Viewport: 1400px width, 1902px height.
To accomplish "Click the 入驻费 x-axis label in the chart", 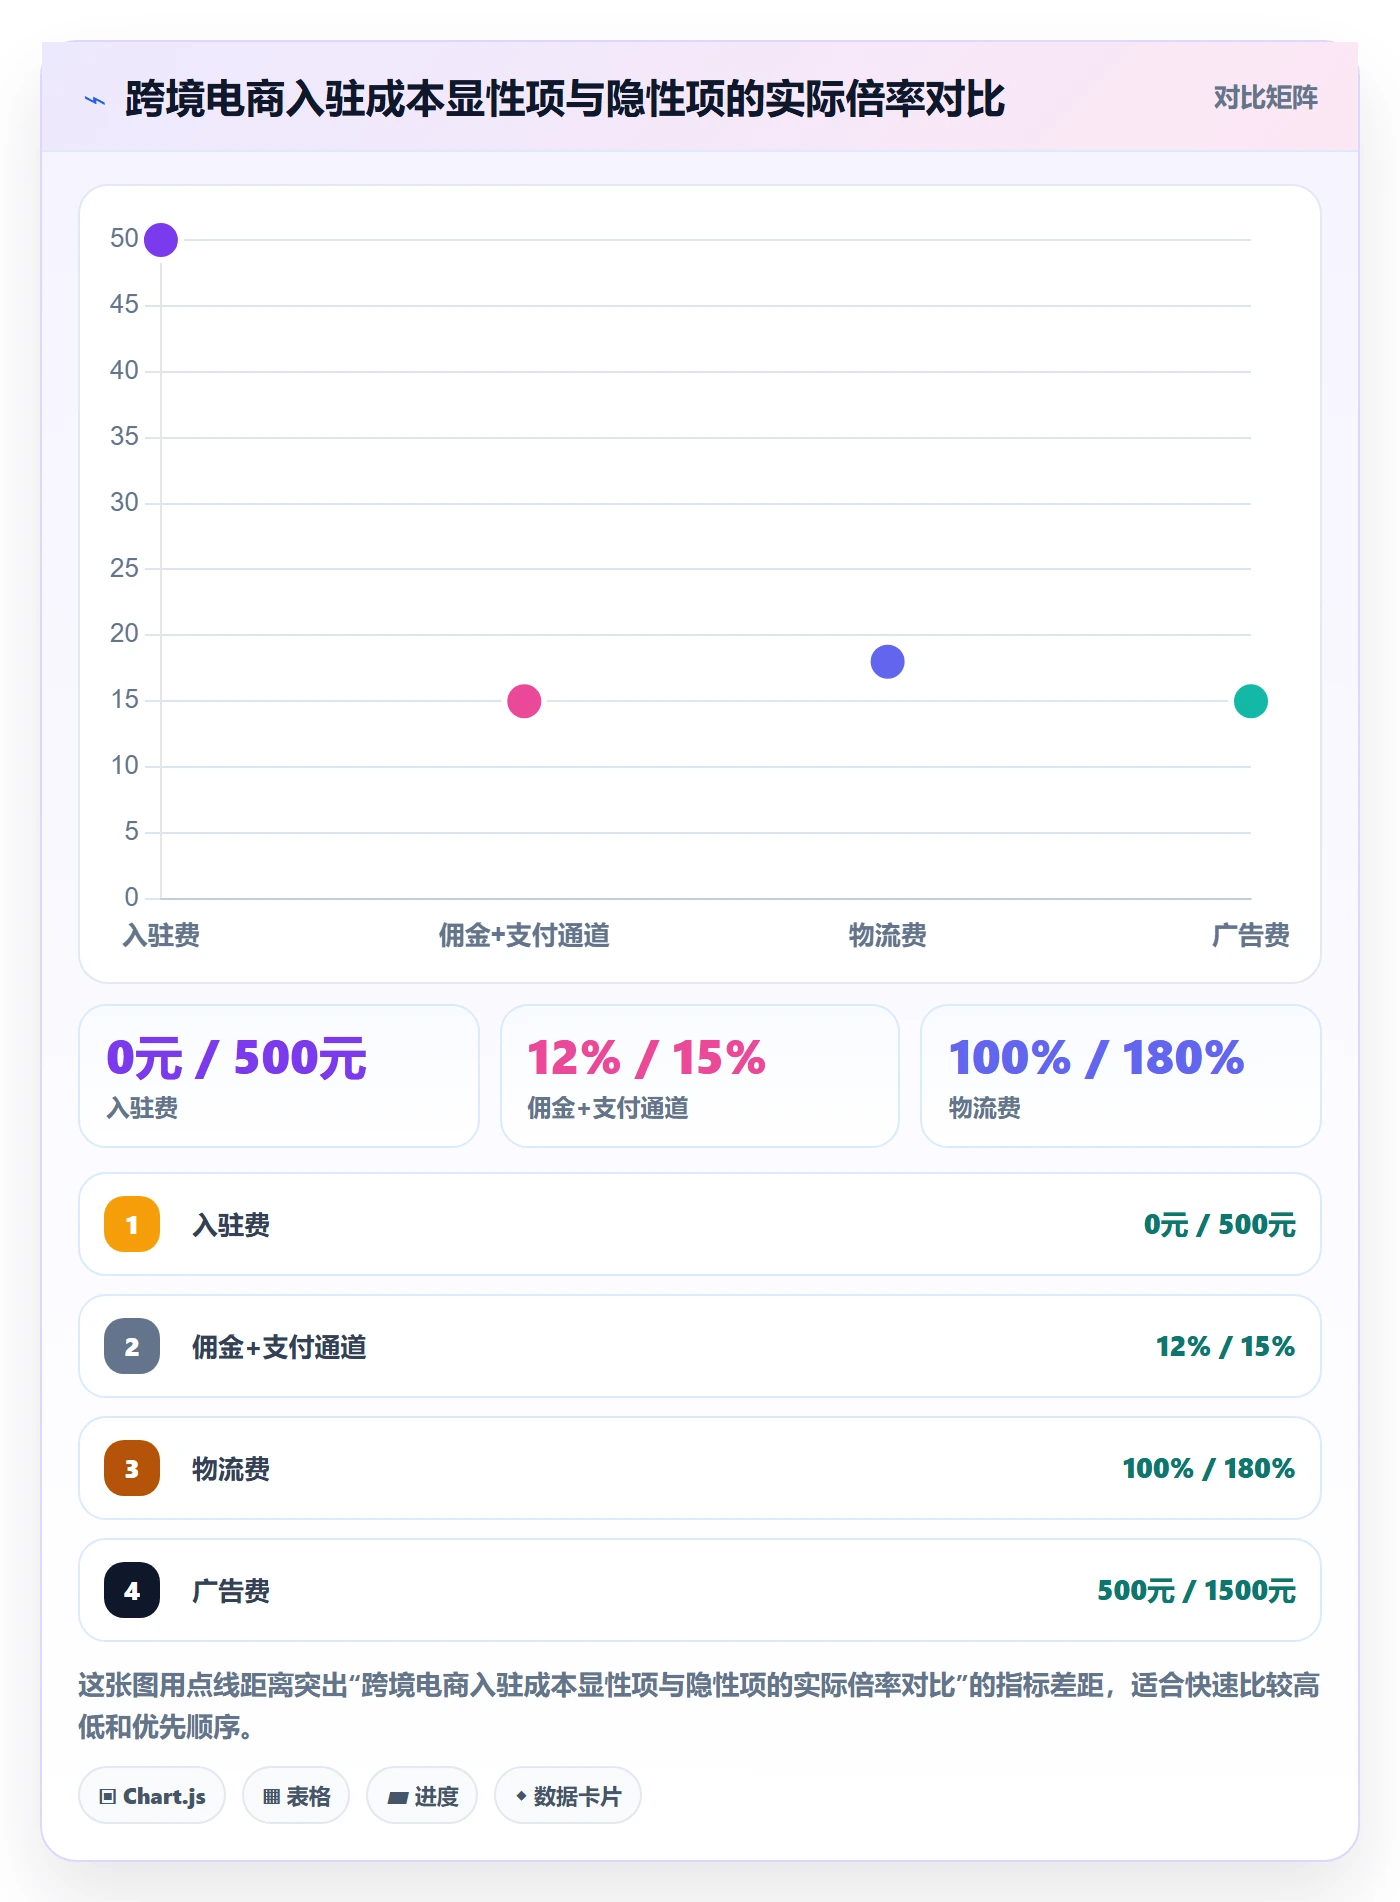I will [x=161, y=936].
